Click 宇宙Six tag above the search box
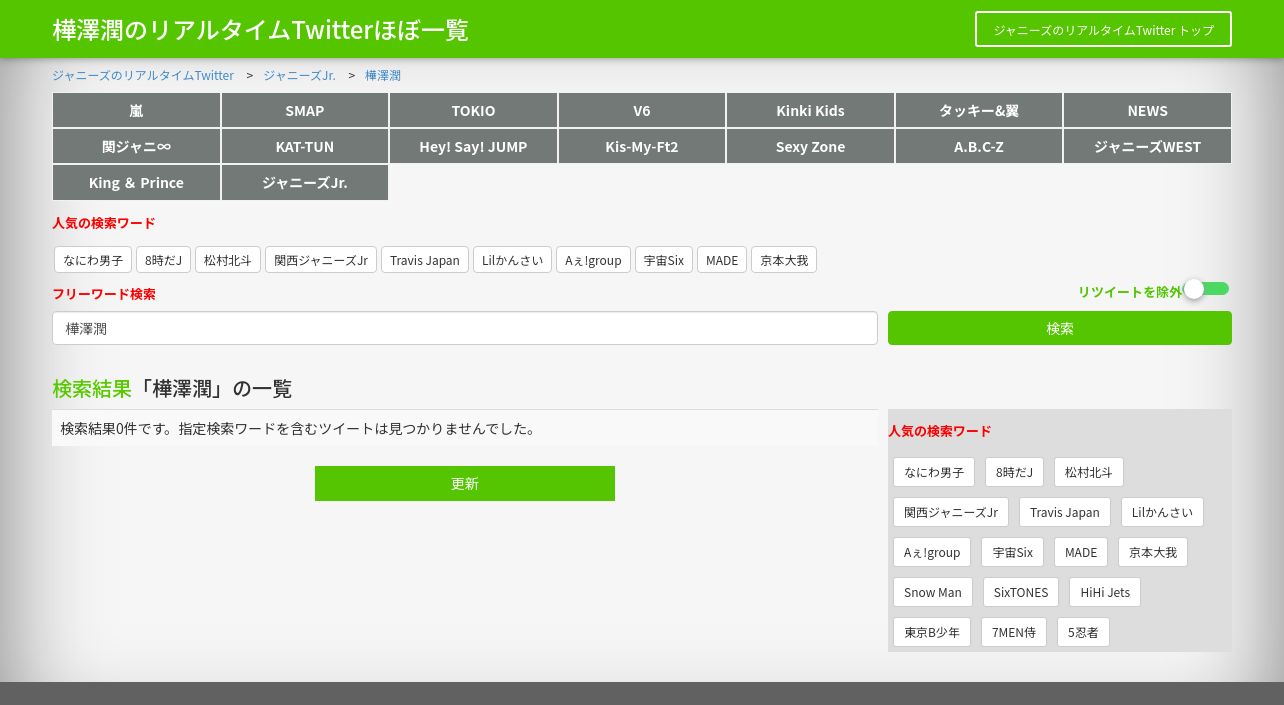Screen dimensions: 1284x705 664,260
